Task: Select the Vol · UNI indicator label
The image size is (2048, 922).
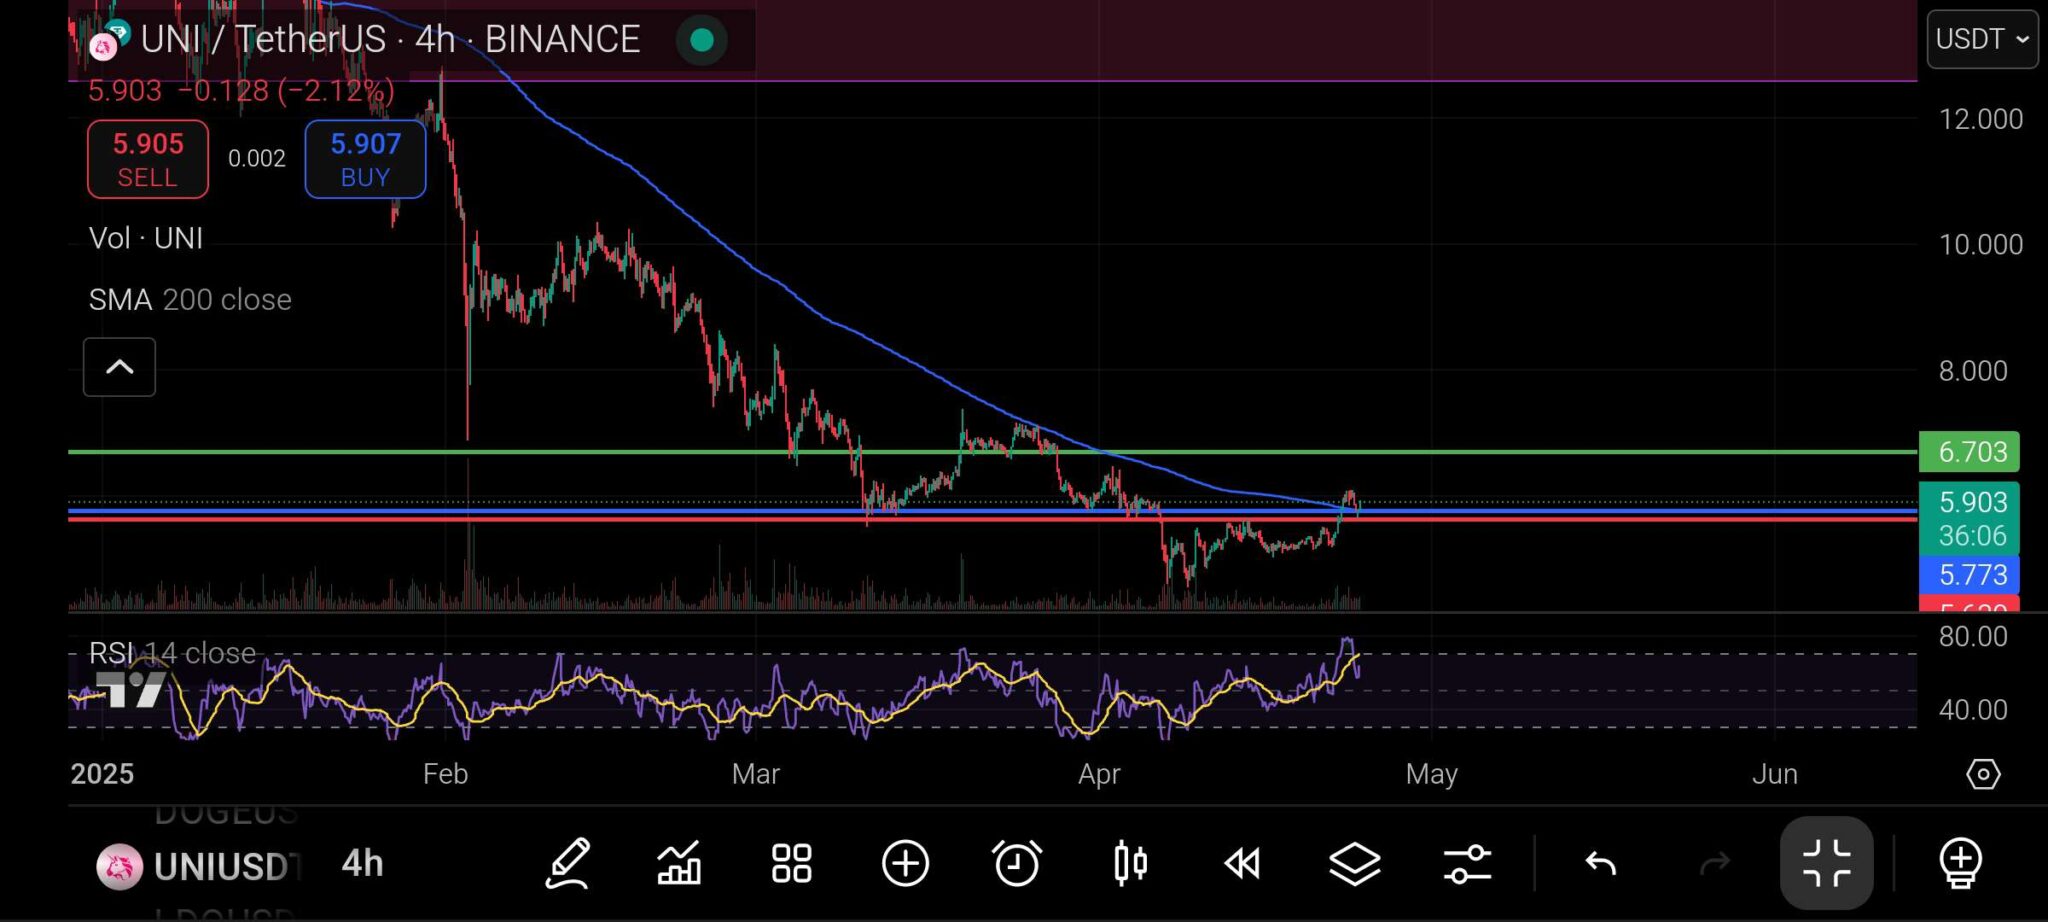Action: coord(146,238)
